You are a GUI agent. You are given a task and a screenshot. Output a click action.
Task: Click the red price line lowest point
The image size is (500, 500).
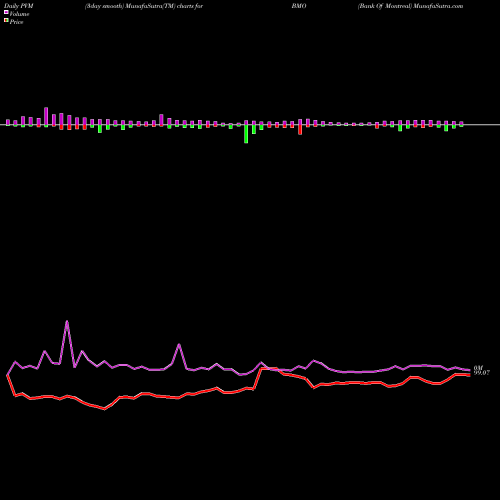(104, 409)
